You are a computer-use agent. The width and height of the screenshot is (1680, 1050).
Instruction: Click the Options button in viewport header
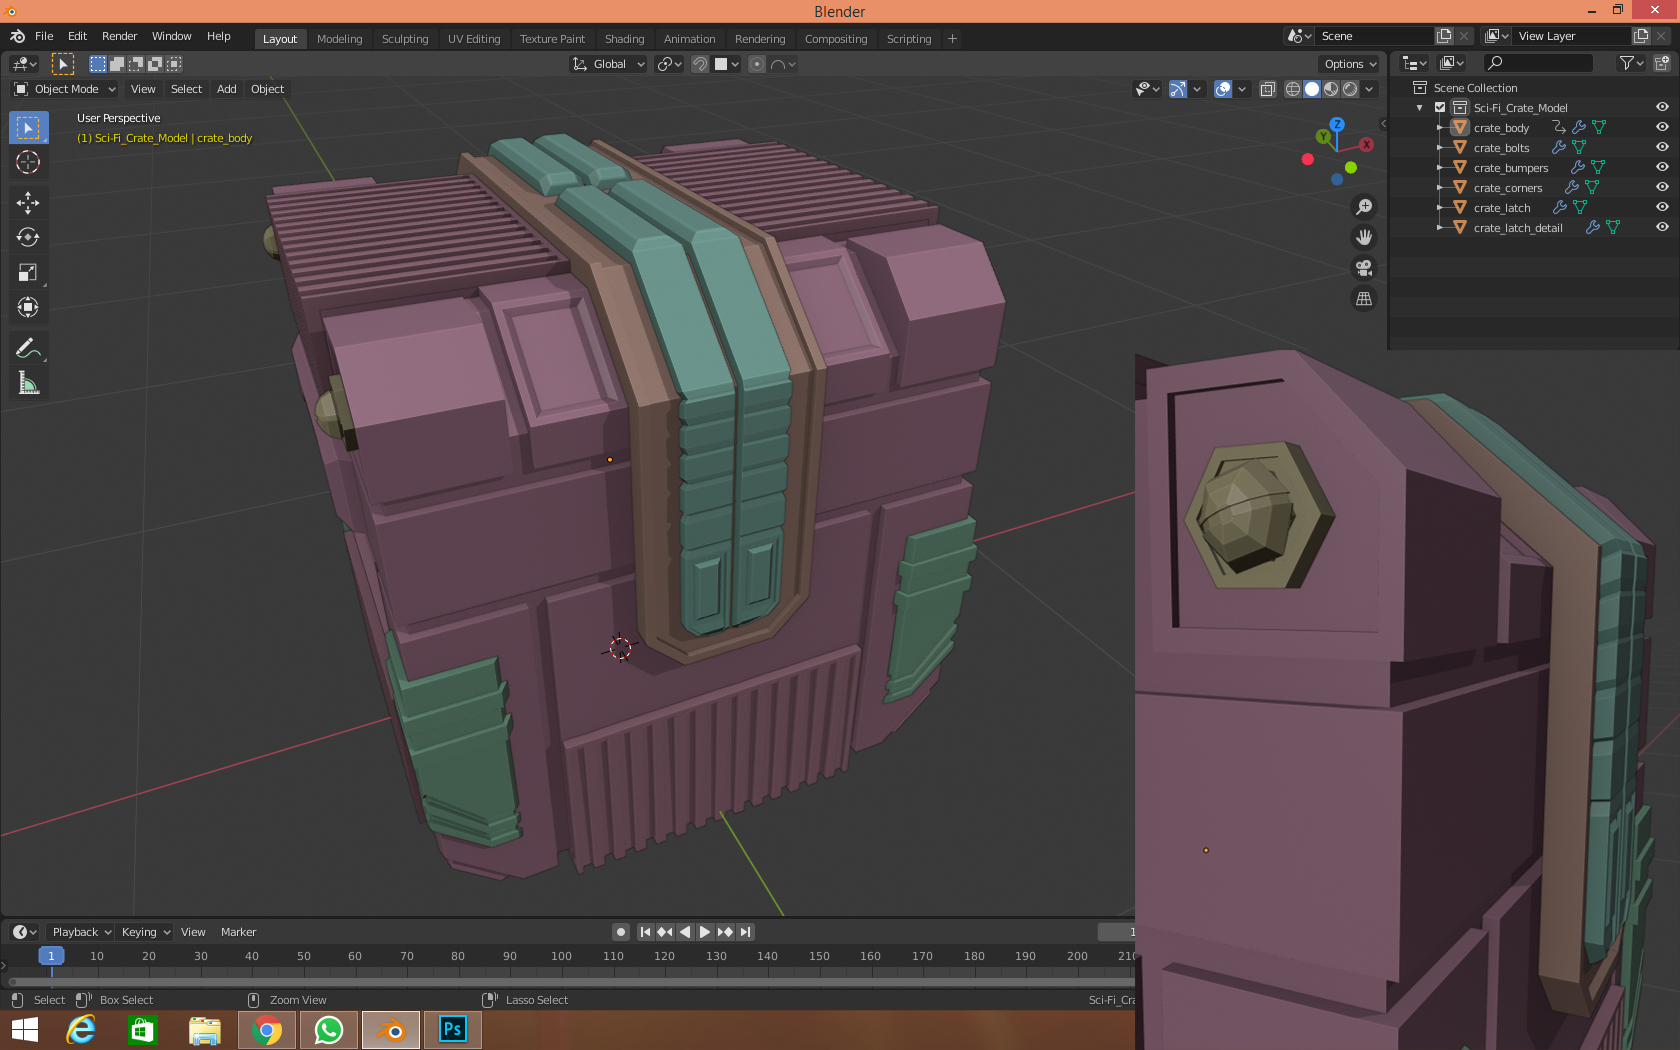1348,63
